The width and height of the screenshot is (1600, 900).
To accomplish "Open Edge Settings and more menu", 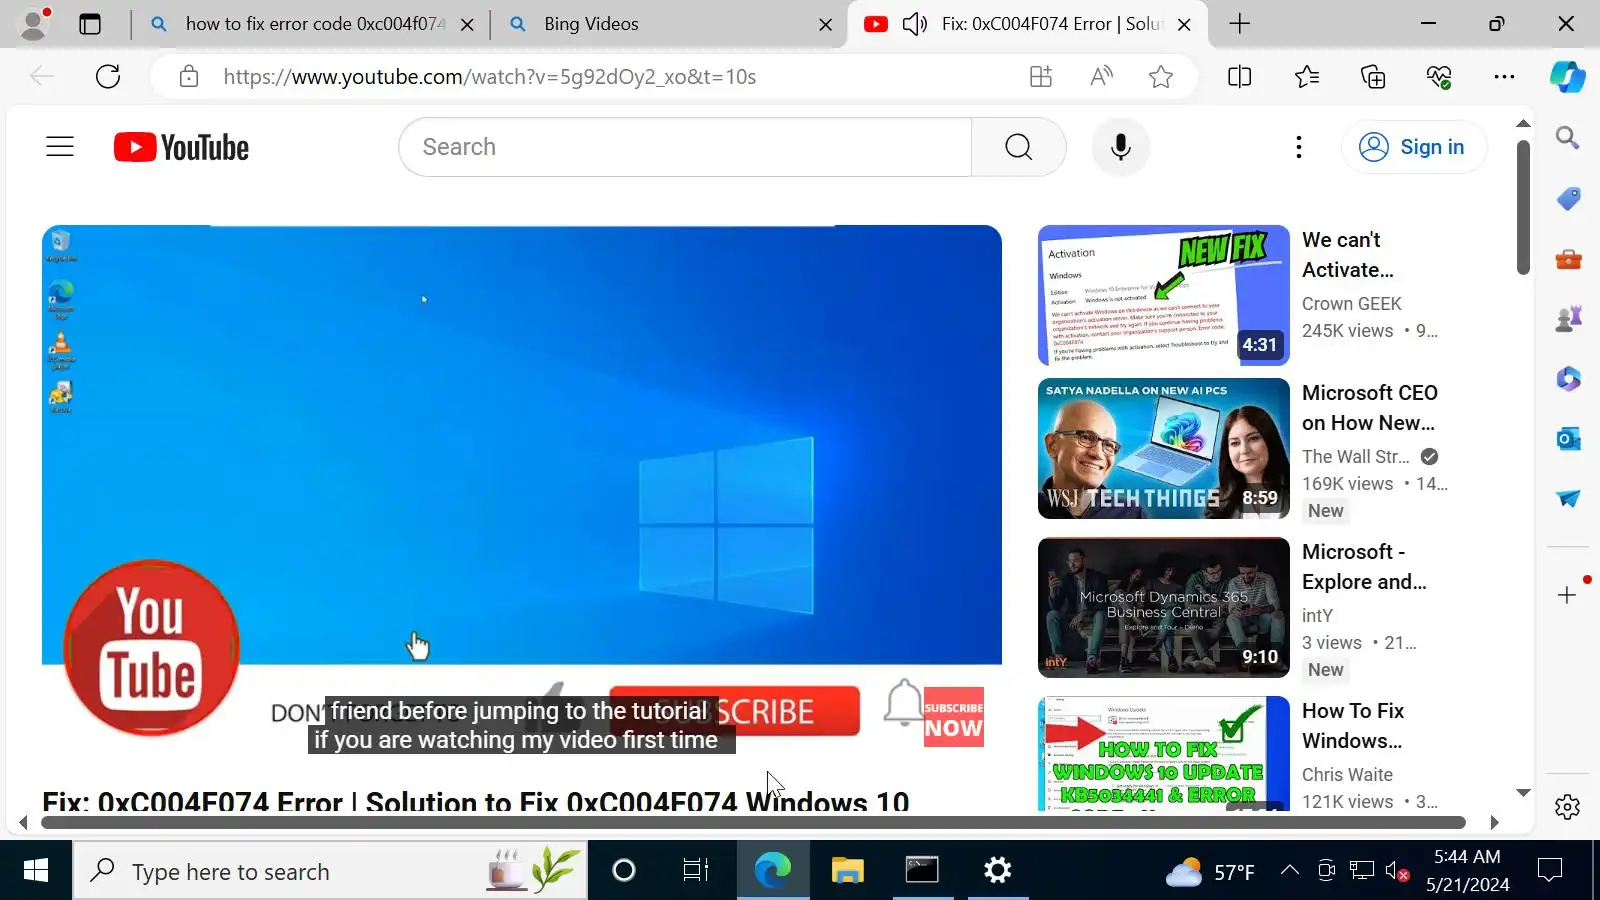I will [1504, 77].
